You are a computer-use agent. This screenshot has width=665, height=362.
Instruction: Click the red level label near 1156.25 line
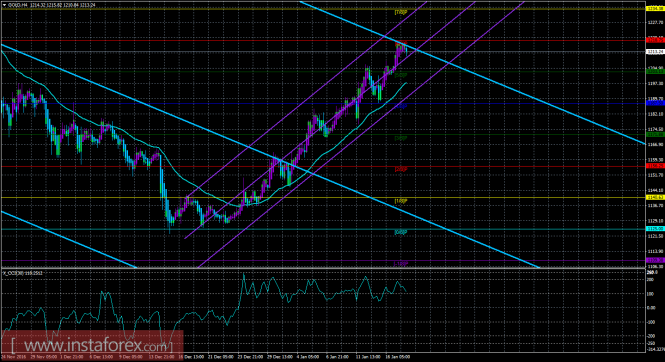click(401, 169)
